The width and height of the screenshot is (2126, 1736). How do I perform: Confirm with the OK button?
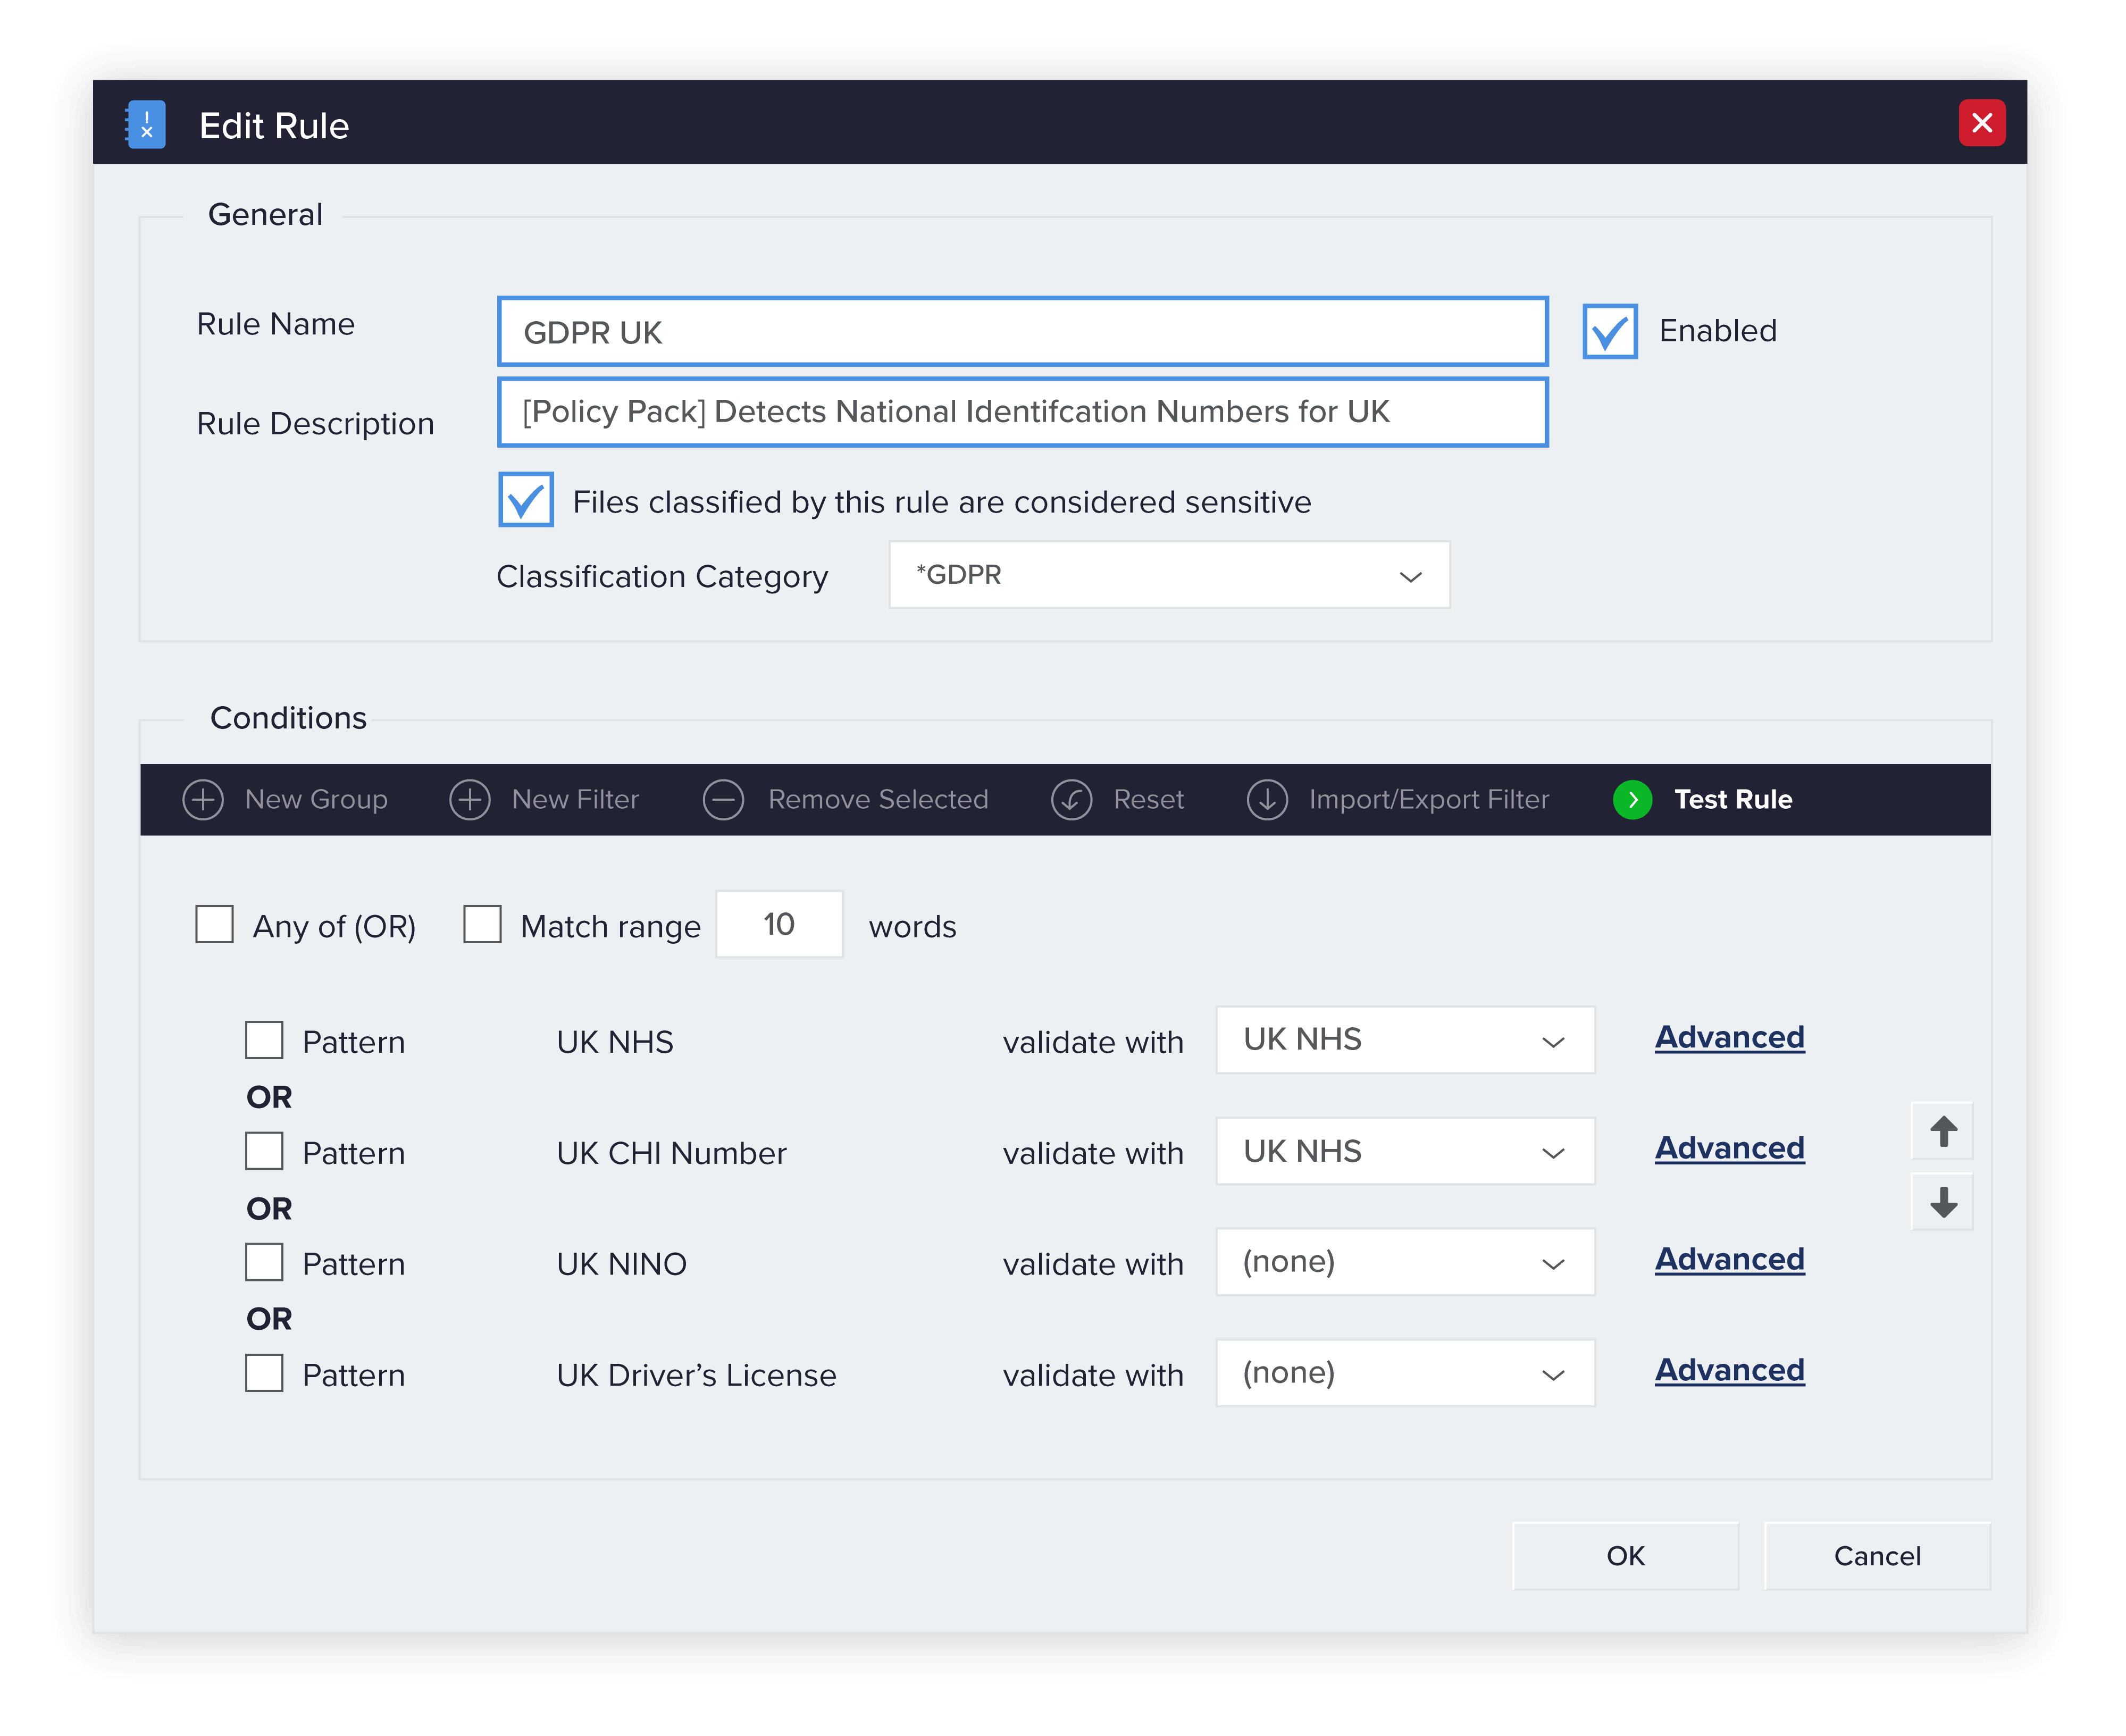pyautogui.click(x=1625, y=1556)
